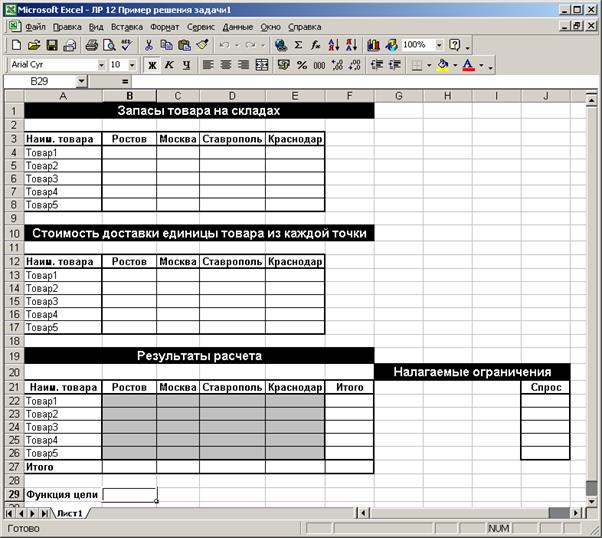Toggle bold (Ж) formatting
Image resolution: width=602 pixels, height=538 pixels.
(152, 65)
